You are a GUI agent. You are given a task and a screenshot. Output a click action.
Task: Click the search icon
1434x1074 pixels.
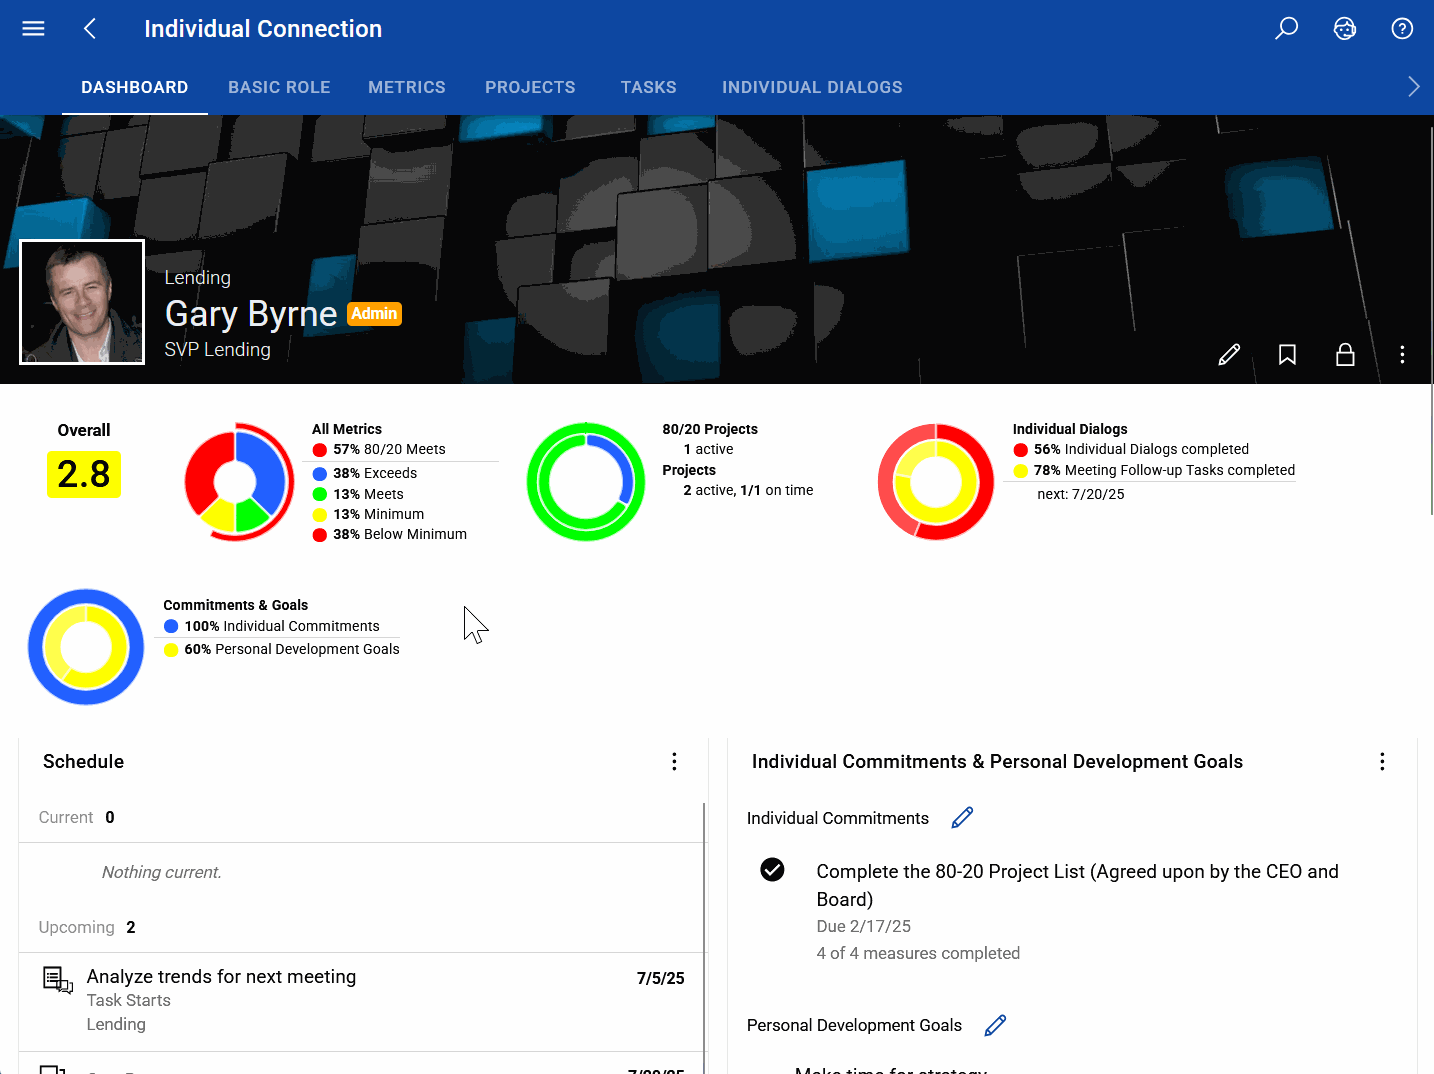point(1286,28)
